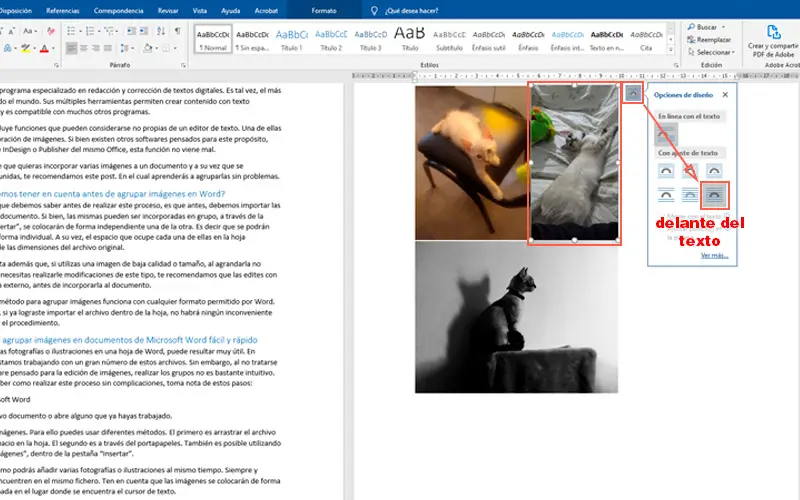Toggle left text alignment

[x=72, y=48]
